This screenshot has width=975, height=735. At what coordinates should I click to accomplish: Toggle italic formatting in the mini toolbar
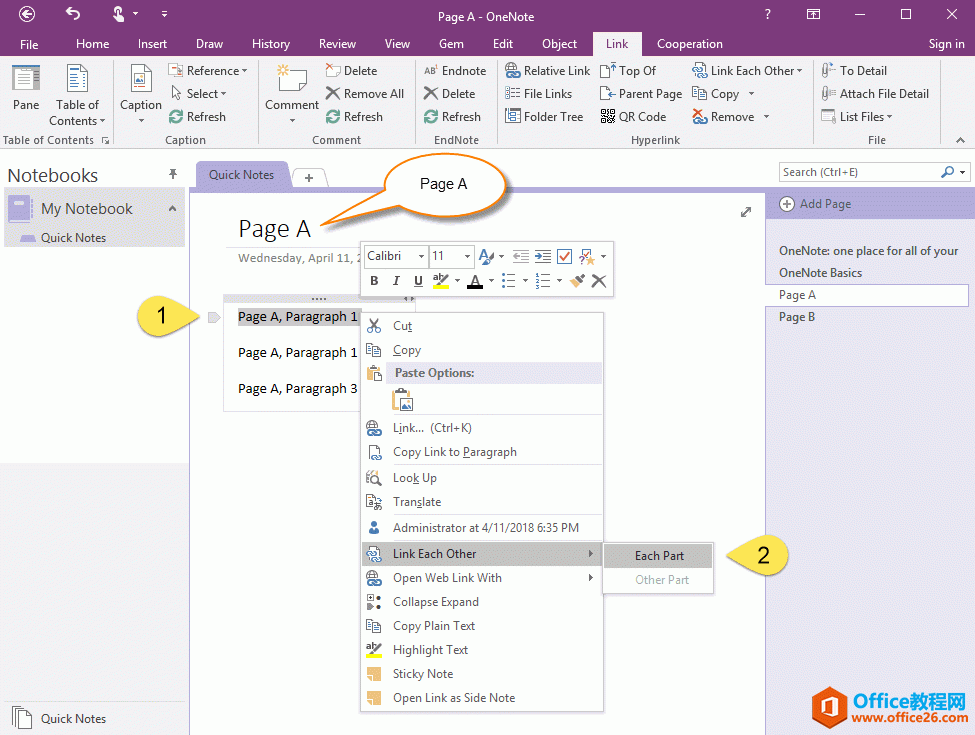pos(395,281)
